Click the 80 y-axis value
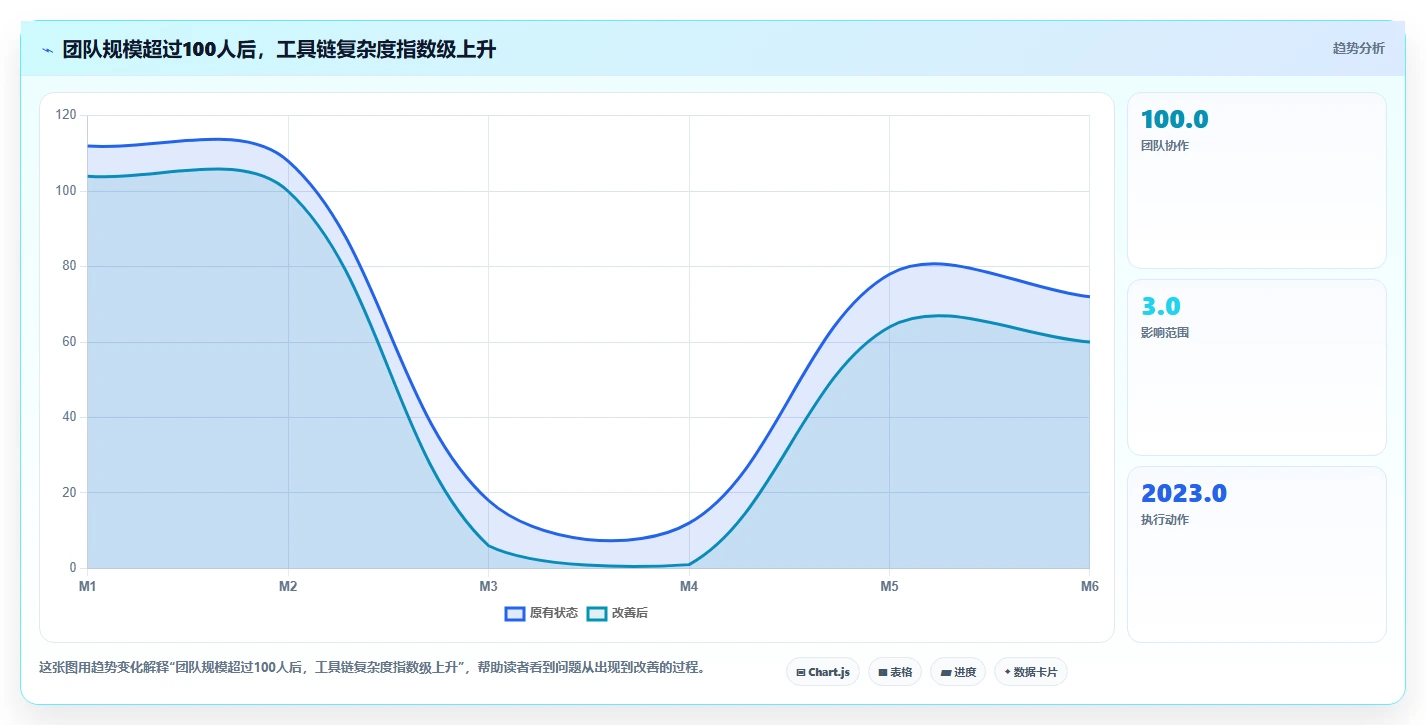 point(70,266)
